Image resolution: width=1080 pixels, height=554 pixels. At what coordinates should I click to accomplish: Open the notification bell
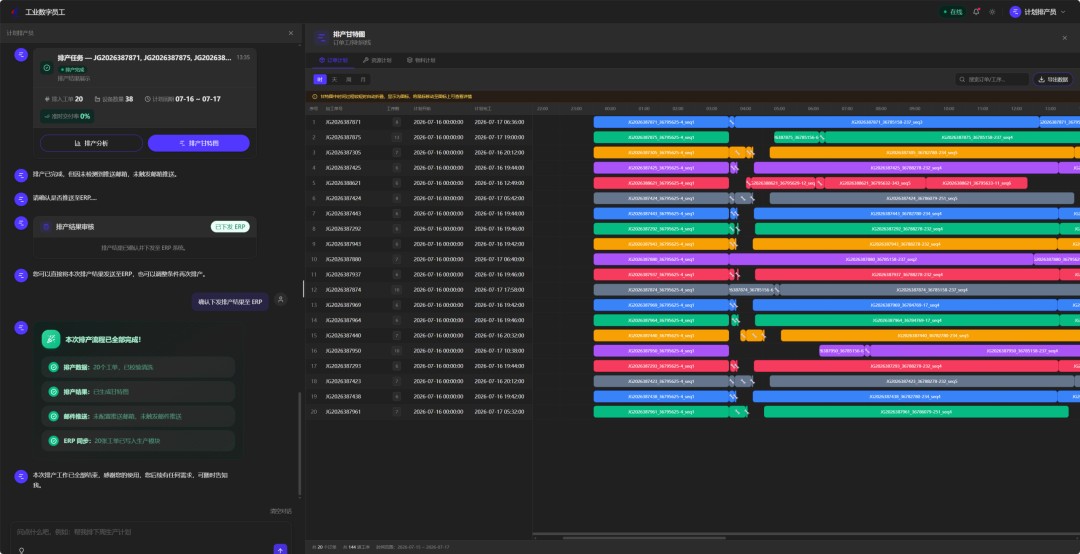[x=976, y=12]
